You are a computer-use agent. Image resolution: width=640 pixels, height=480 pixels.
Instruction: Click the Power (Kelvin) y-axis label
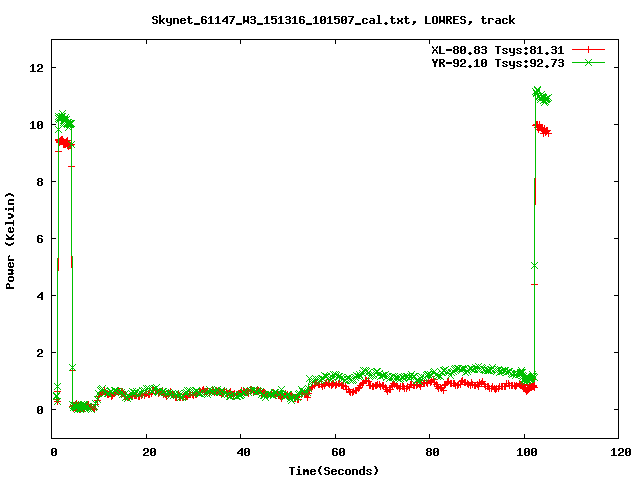coord(11,239)
